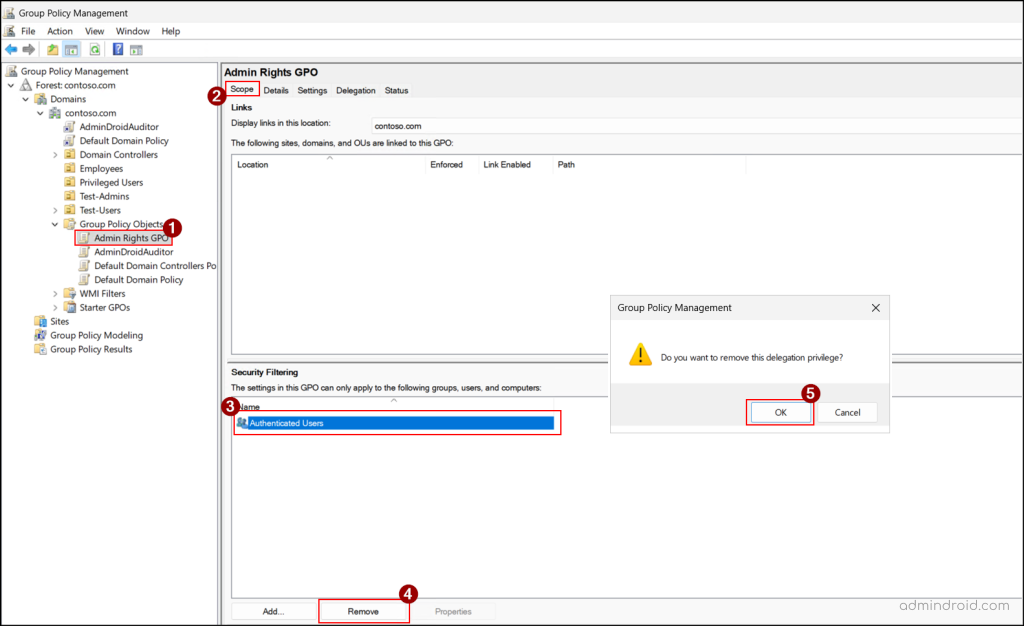Select the Group Policy Modeling icon
Viewport: 1024px width, 626px height.
(x=41, y=335)
